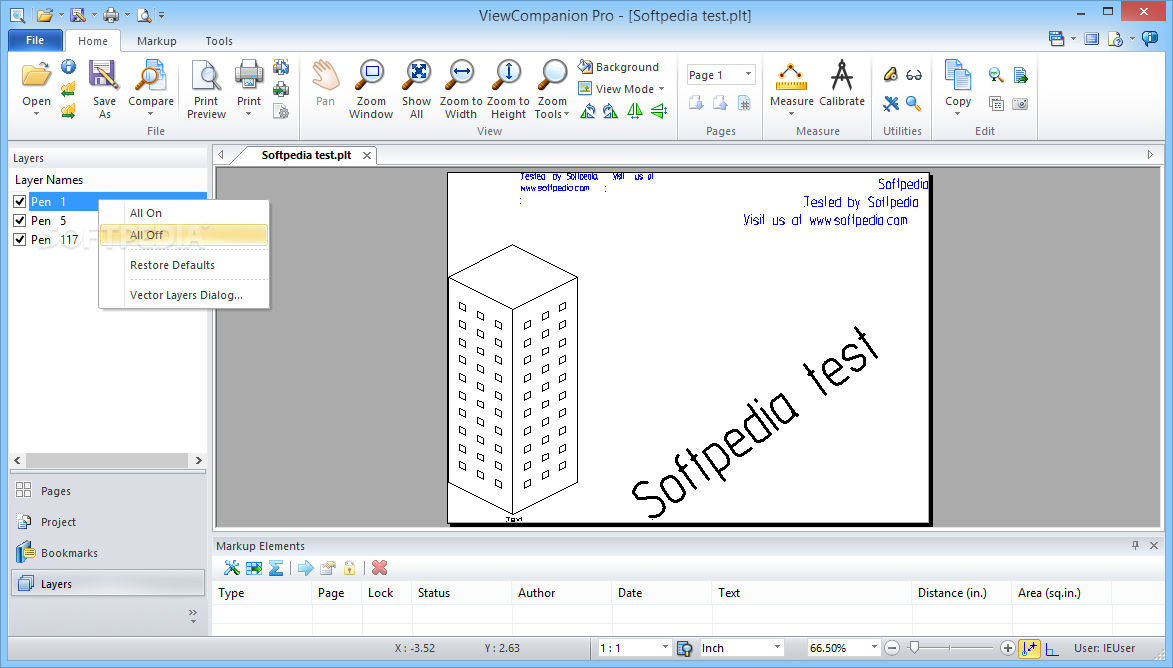Click the Layers navigation pane button
The height and width of the screenshot is (668, 1173).
[108, 583]
